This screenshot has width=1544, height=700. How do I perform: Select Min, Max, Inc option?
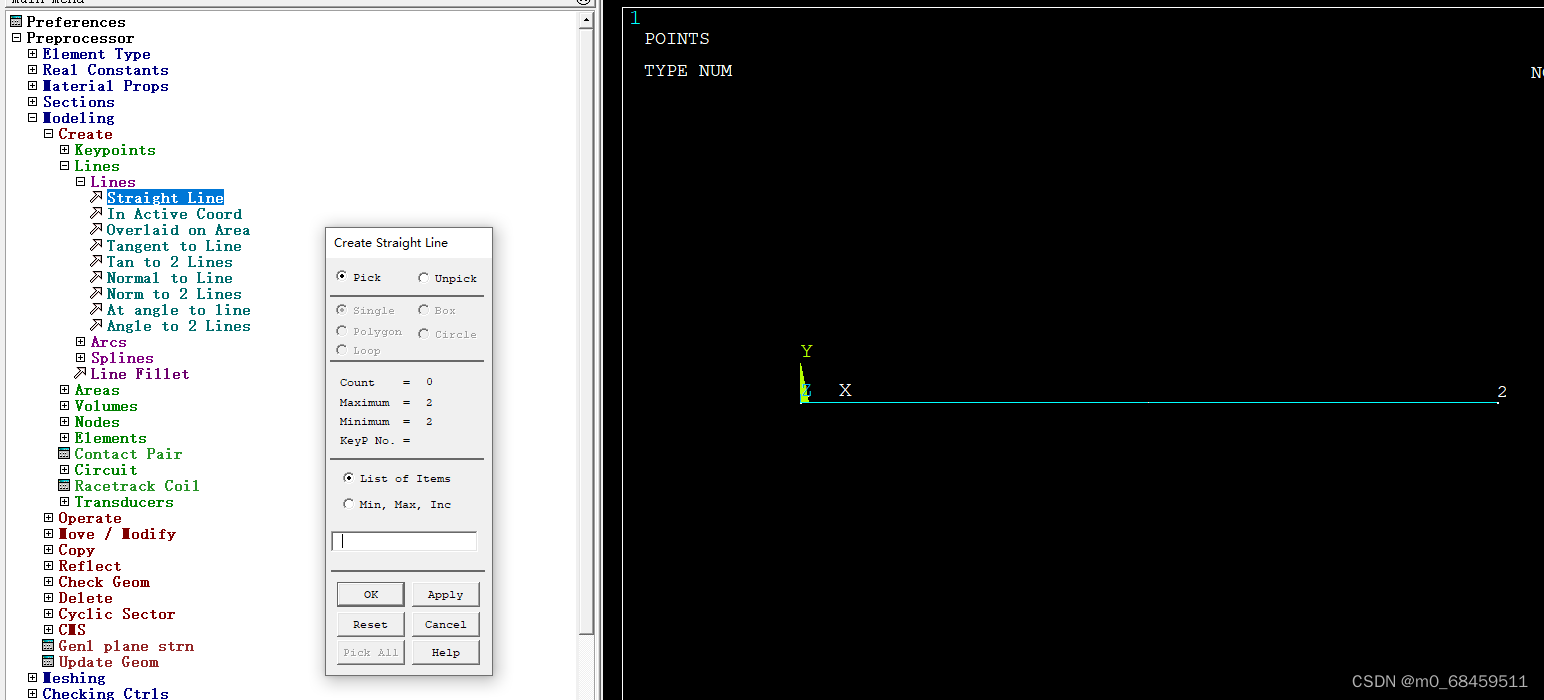[348, 504]
